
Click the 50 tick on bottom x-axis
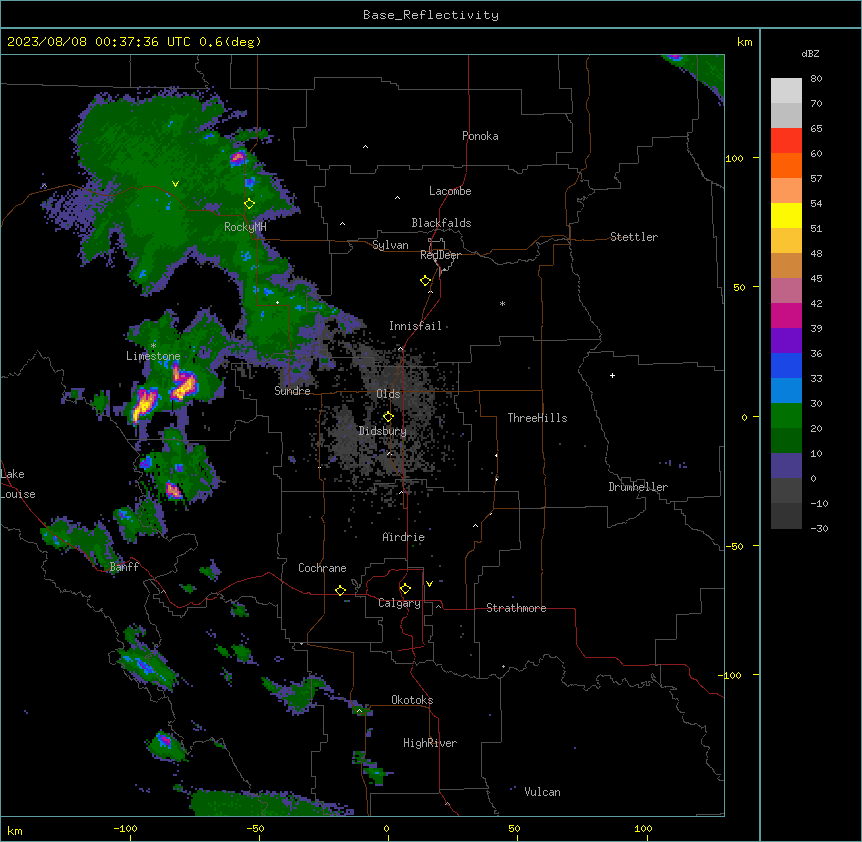514,828
